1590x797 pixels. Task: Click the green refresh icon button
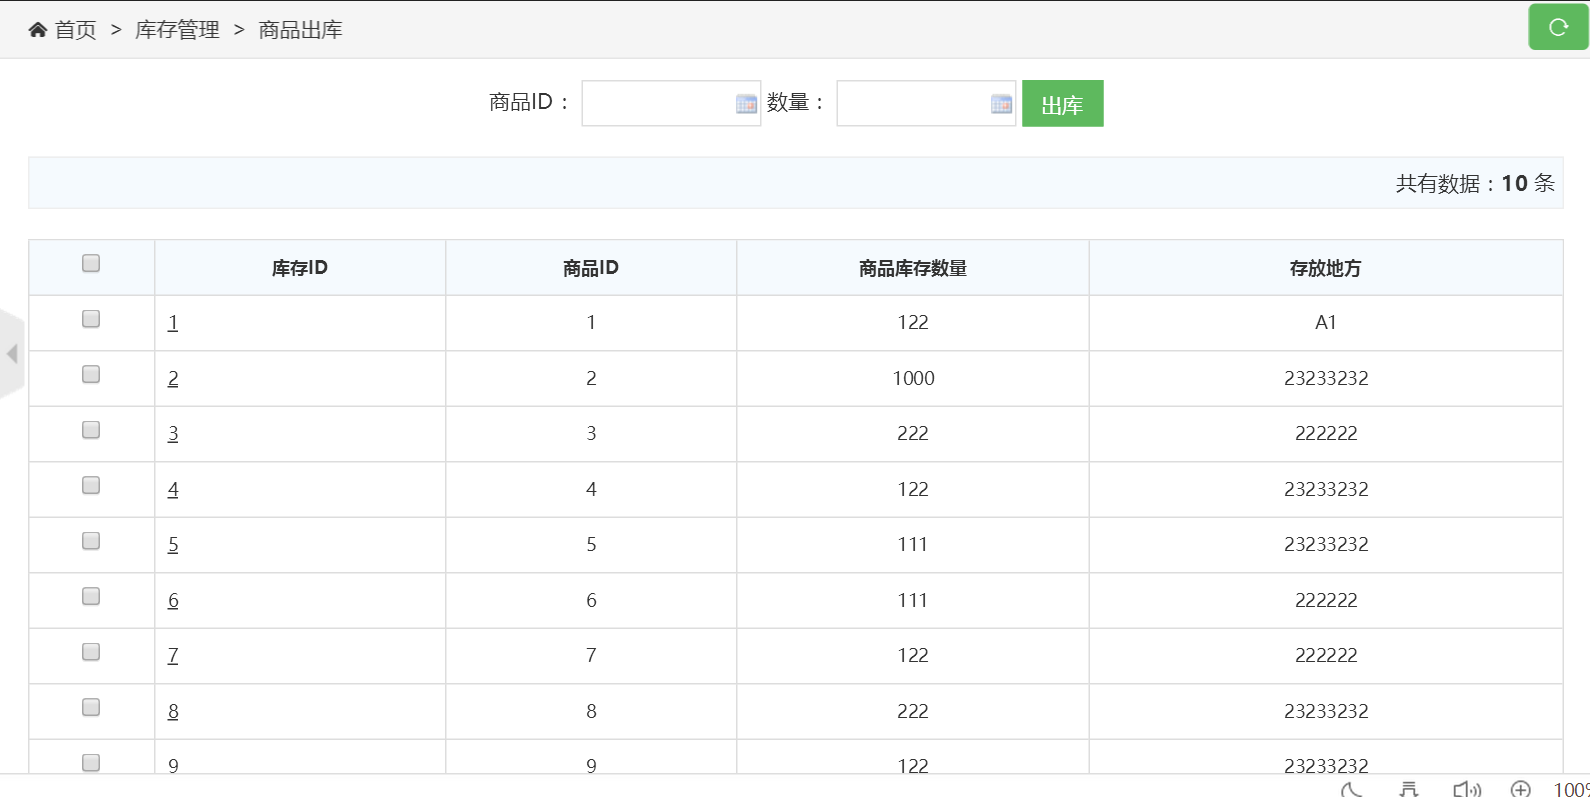tap(1557, 27)
